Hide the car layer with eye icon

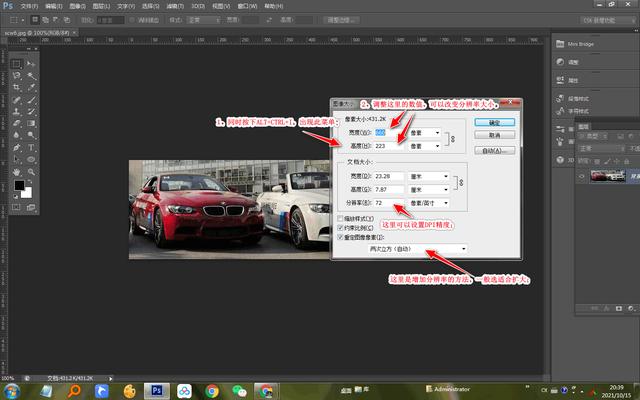[x=582, y=176]
